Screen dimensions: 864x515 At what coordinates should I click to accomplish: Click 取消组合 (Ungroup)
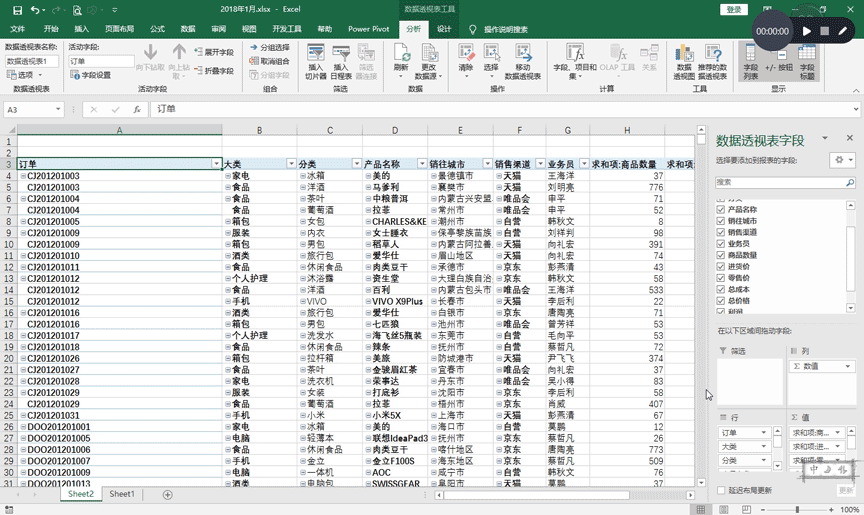click(x=270, y=61)
